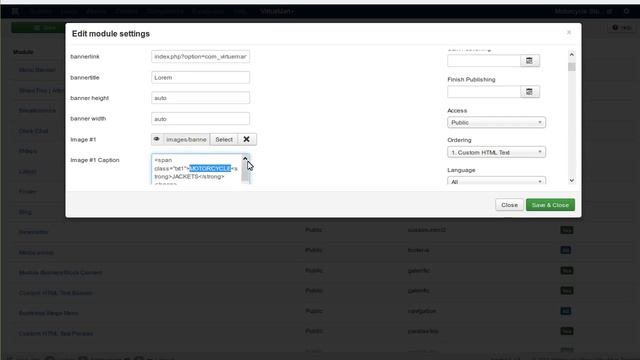Click the Finish Publishing date field
This screenshot has width=640, height=360.
pyautogui.click(x=484, y=92)
